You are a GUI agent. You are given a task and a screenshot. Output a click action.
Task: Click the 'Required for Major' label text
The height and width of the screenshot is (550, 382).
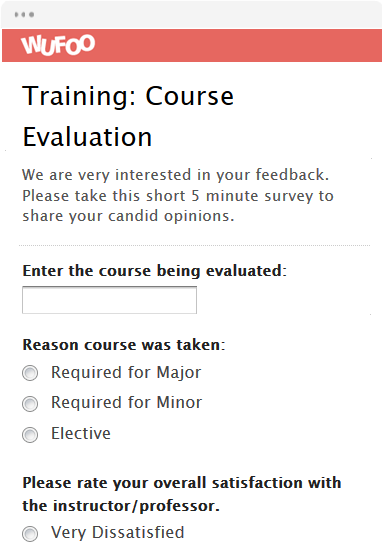tap(126, 373)
